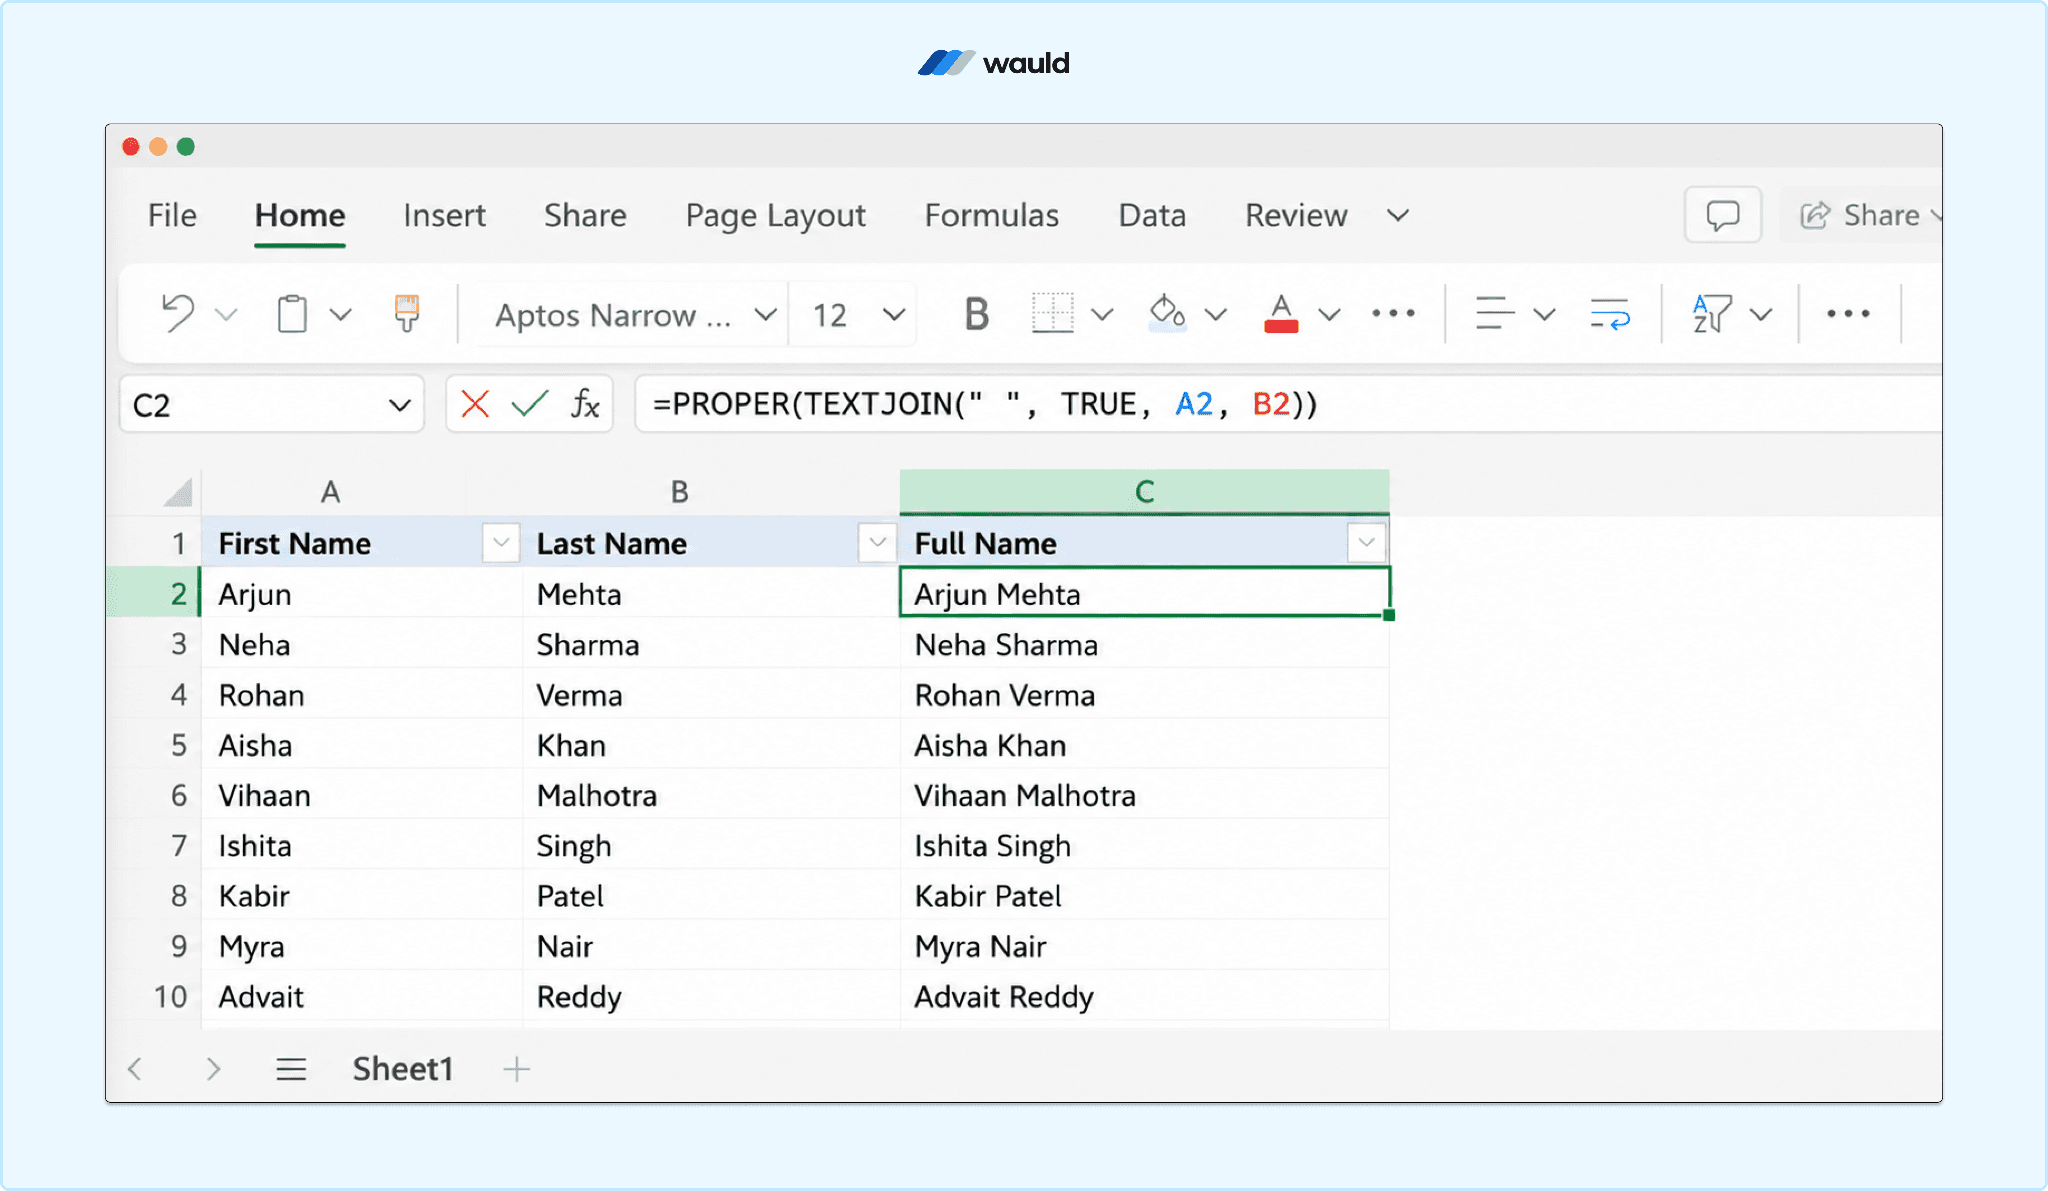2048x1191 pixels.
Task: Select row 10 header
Action: click(155, 996)
